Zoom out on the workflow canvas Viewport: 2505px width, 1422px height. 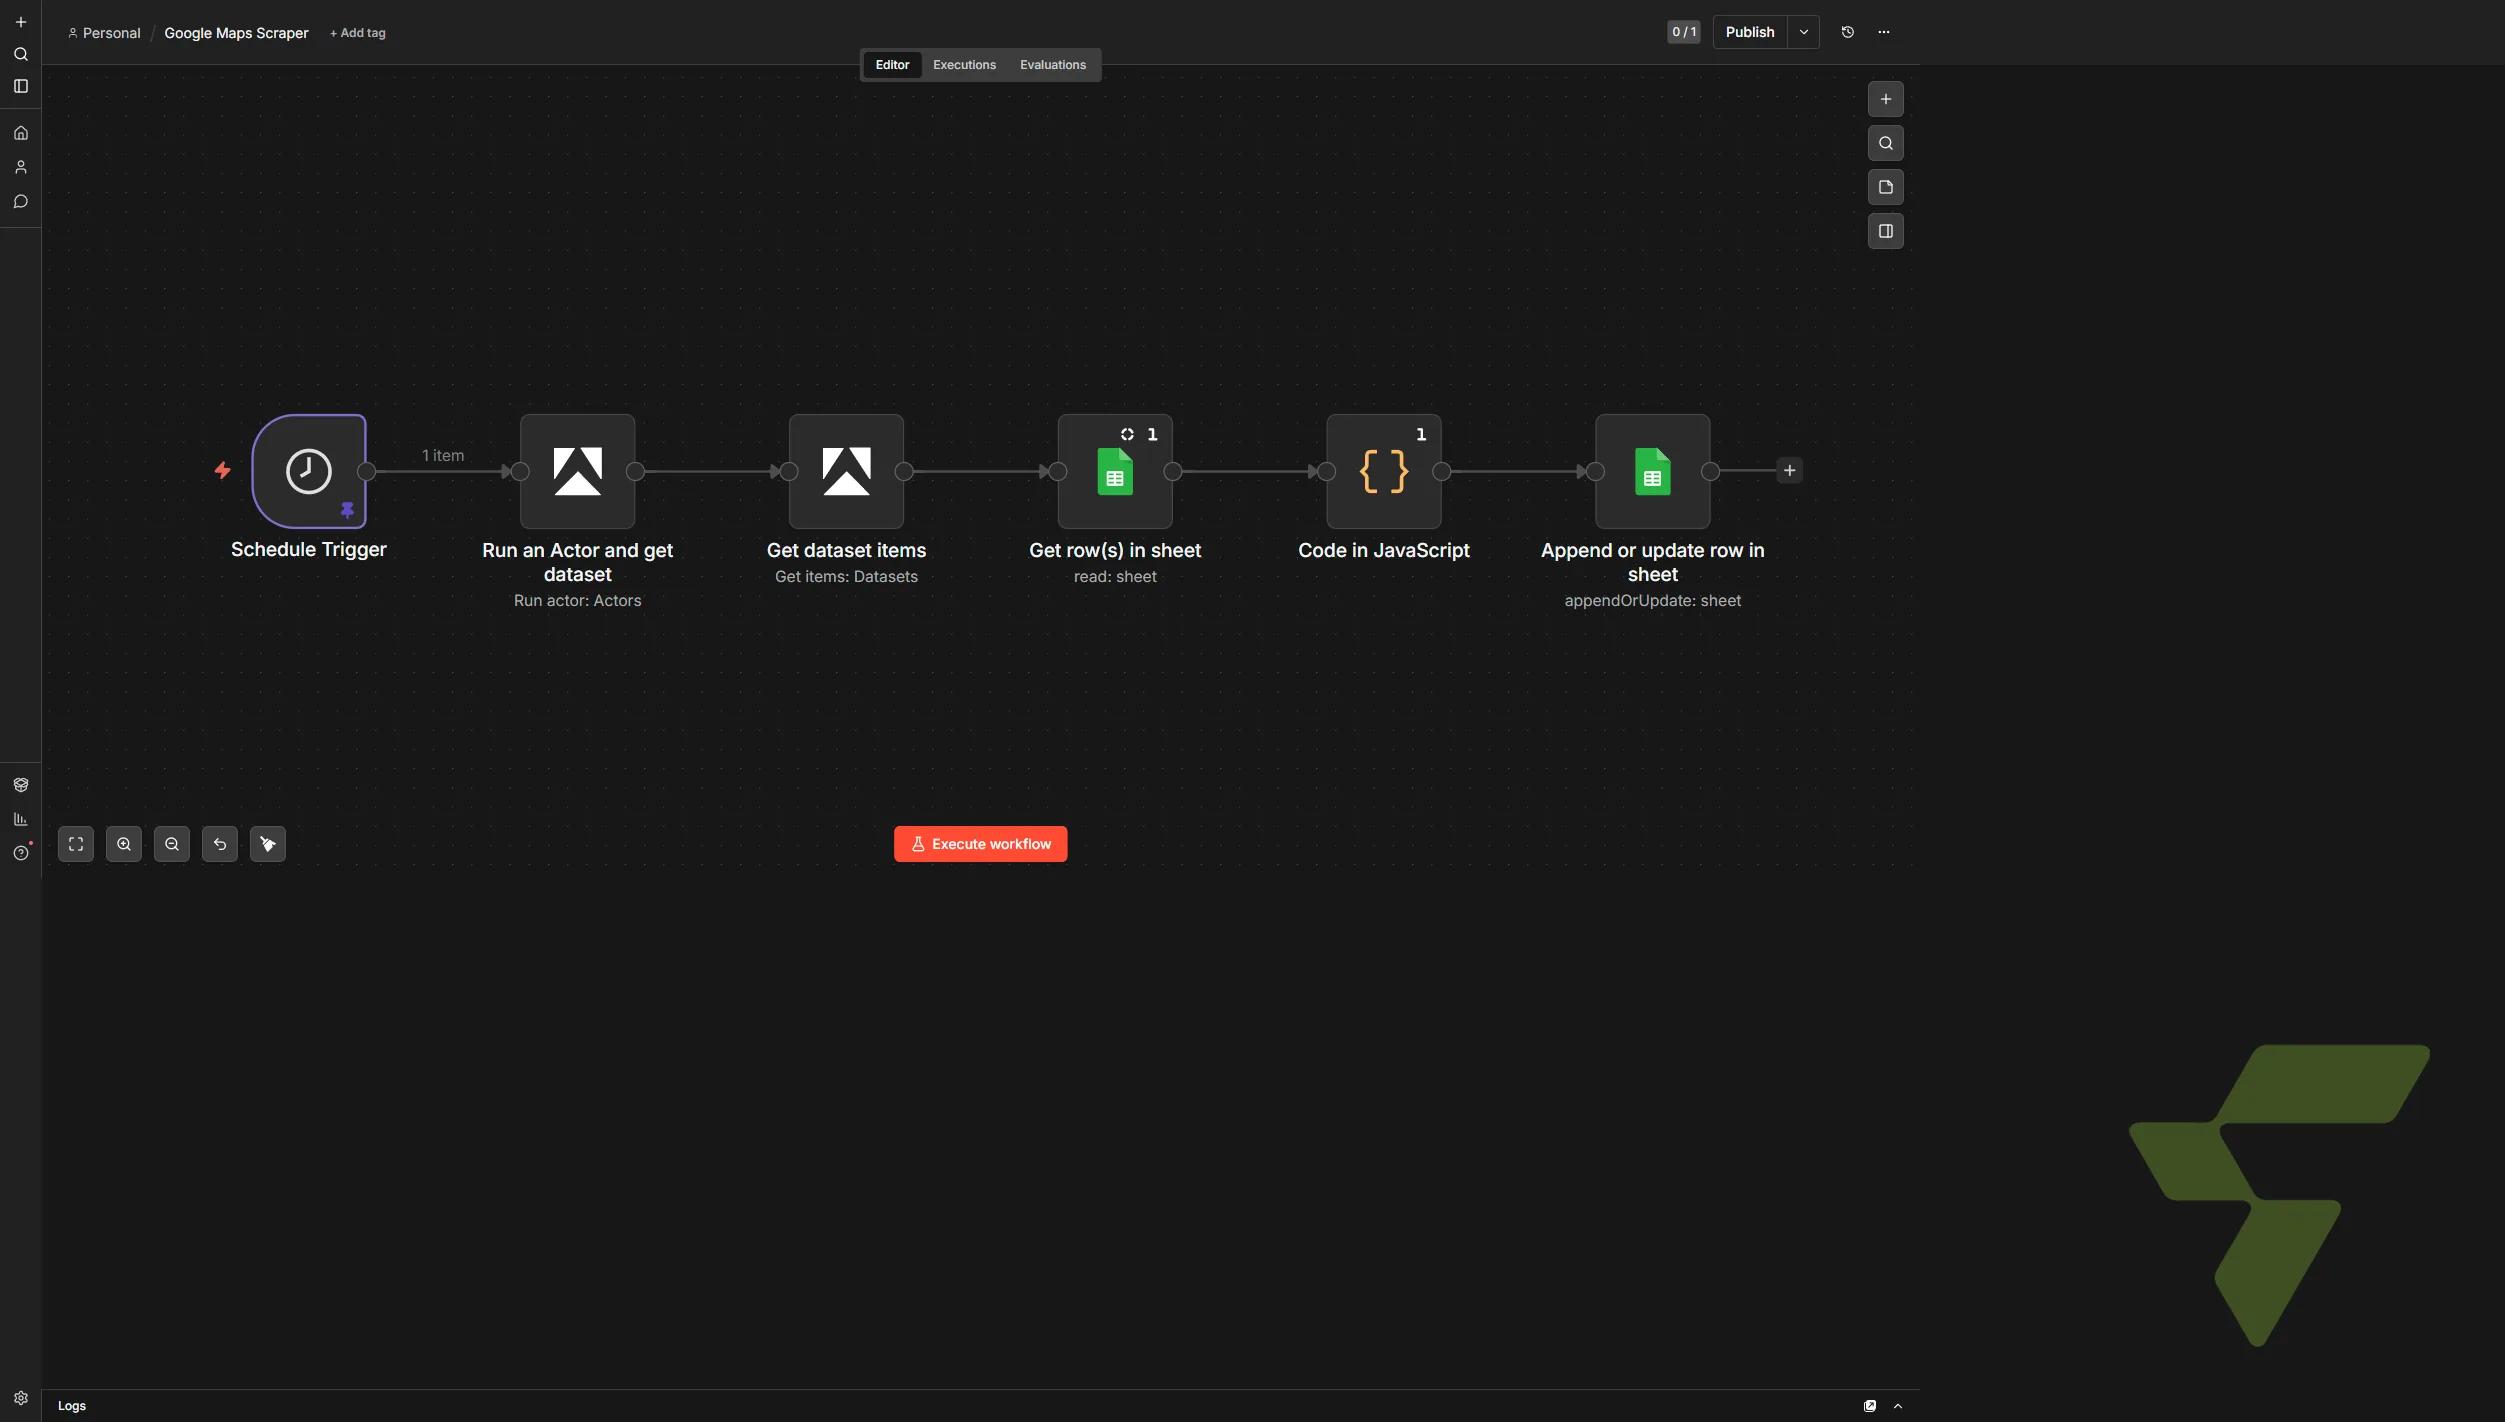tap(172, 844)
